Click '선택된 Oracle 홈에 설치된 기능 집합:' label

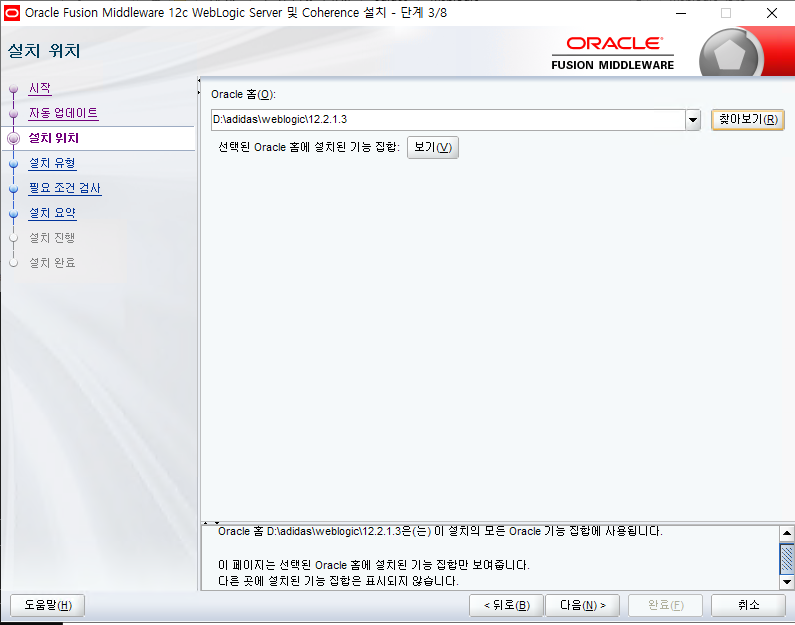(309, 148)
